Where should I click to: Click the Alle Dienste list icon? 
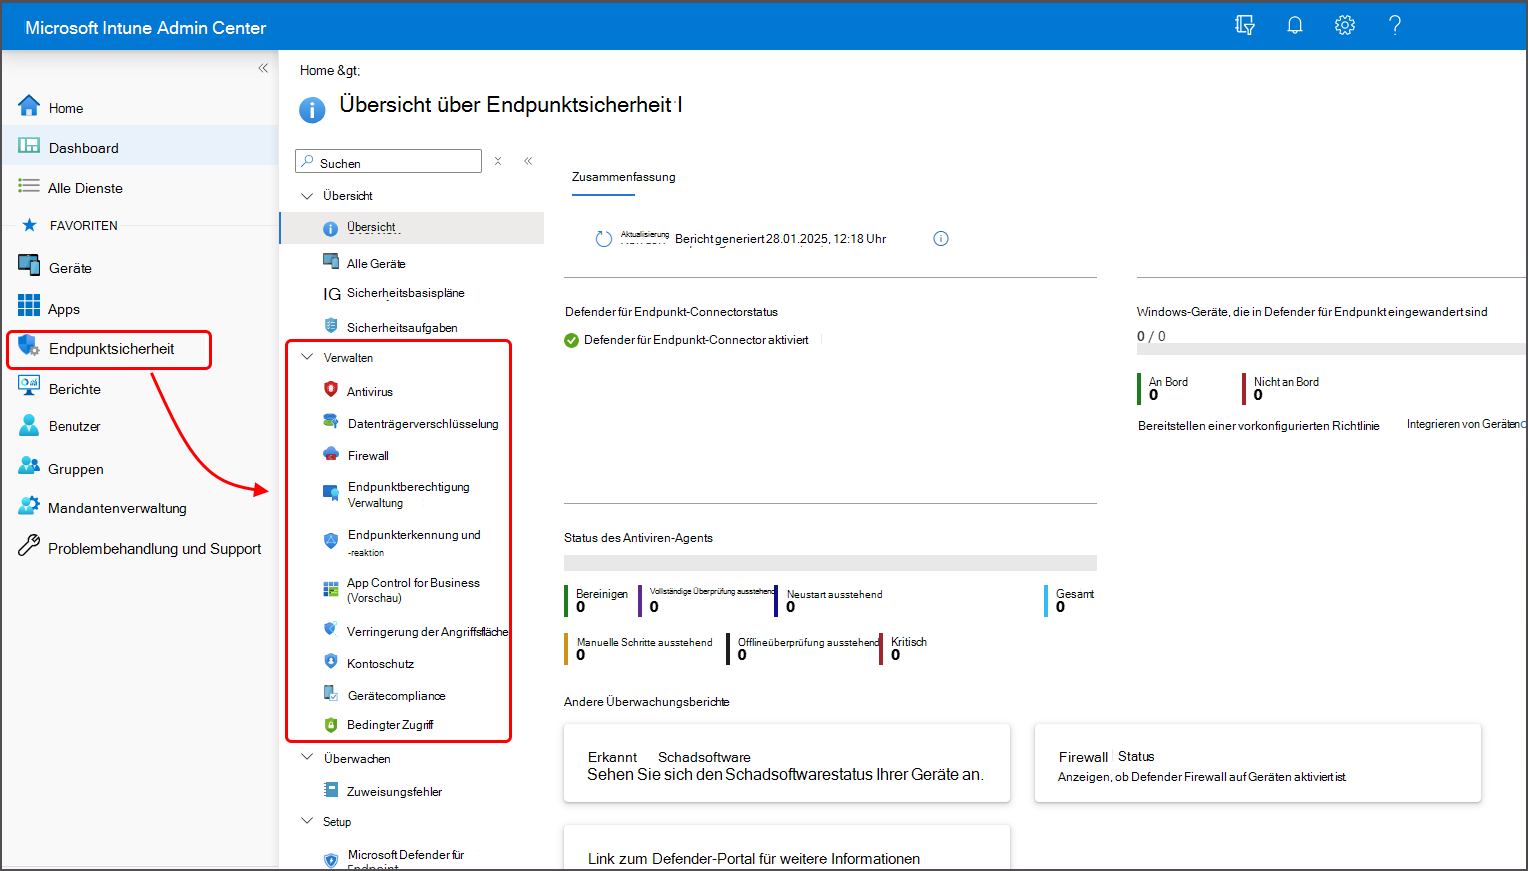pyautogui.click(x=29, y=186)
